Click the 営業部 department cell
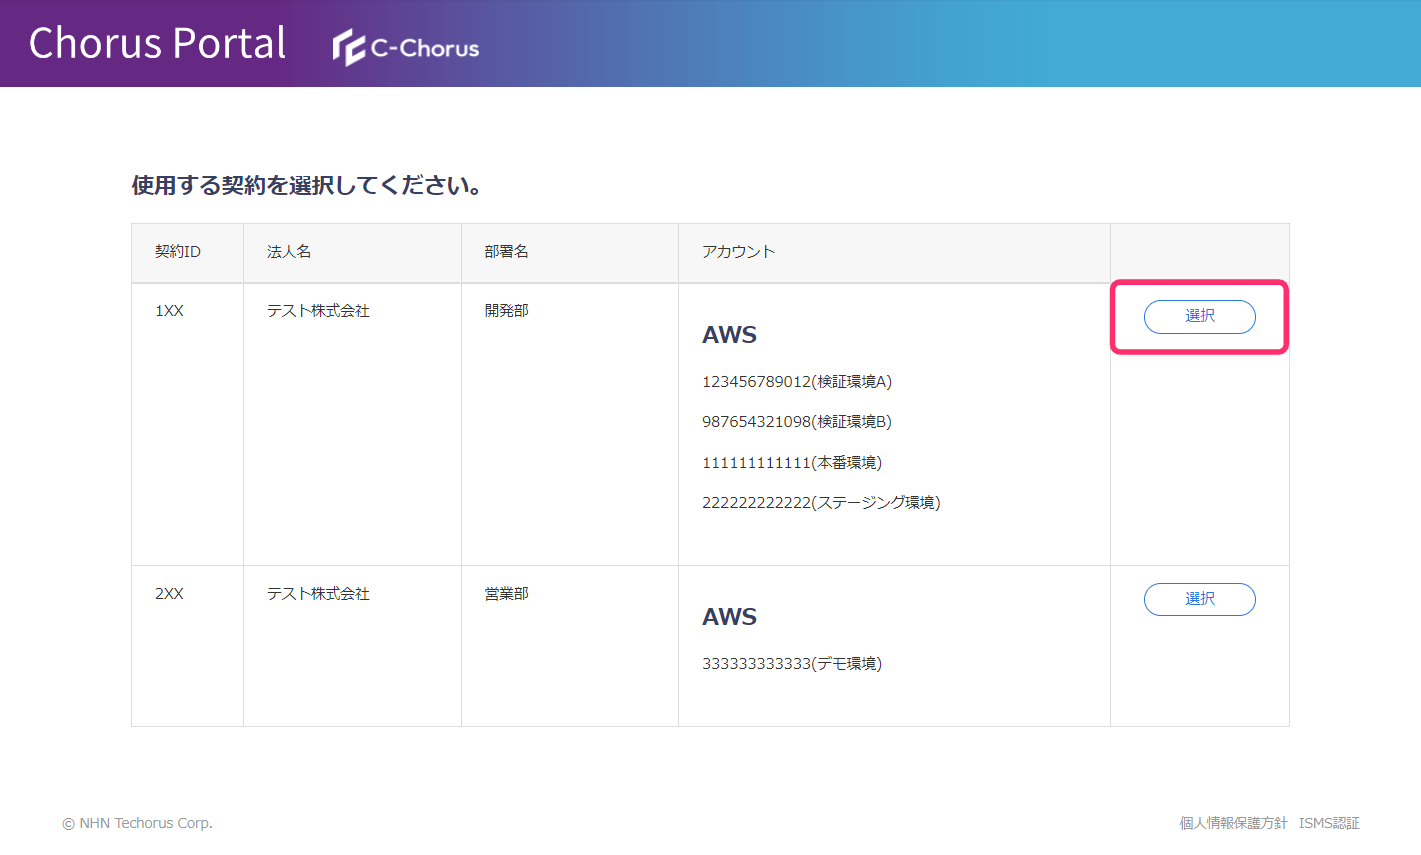The height and width of the screenshot is (855, 1421). pyautogui.click(x=507, y=594)
